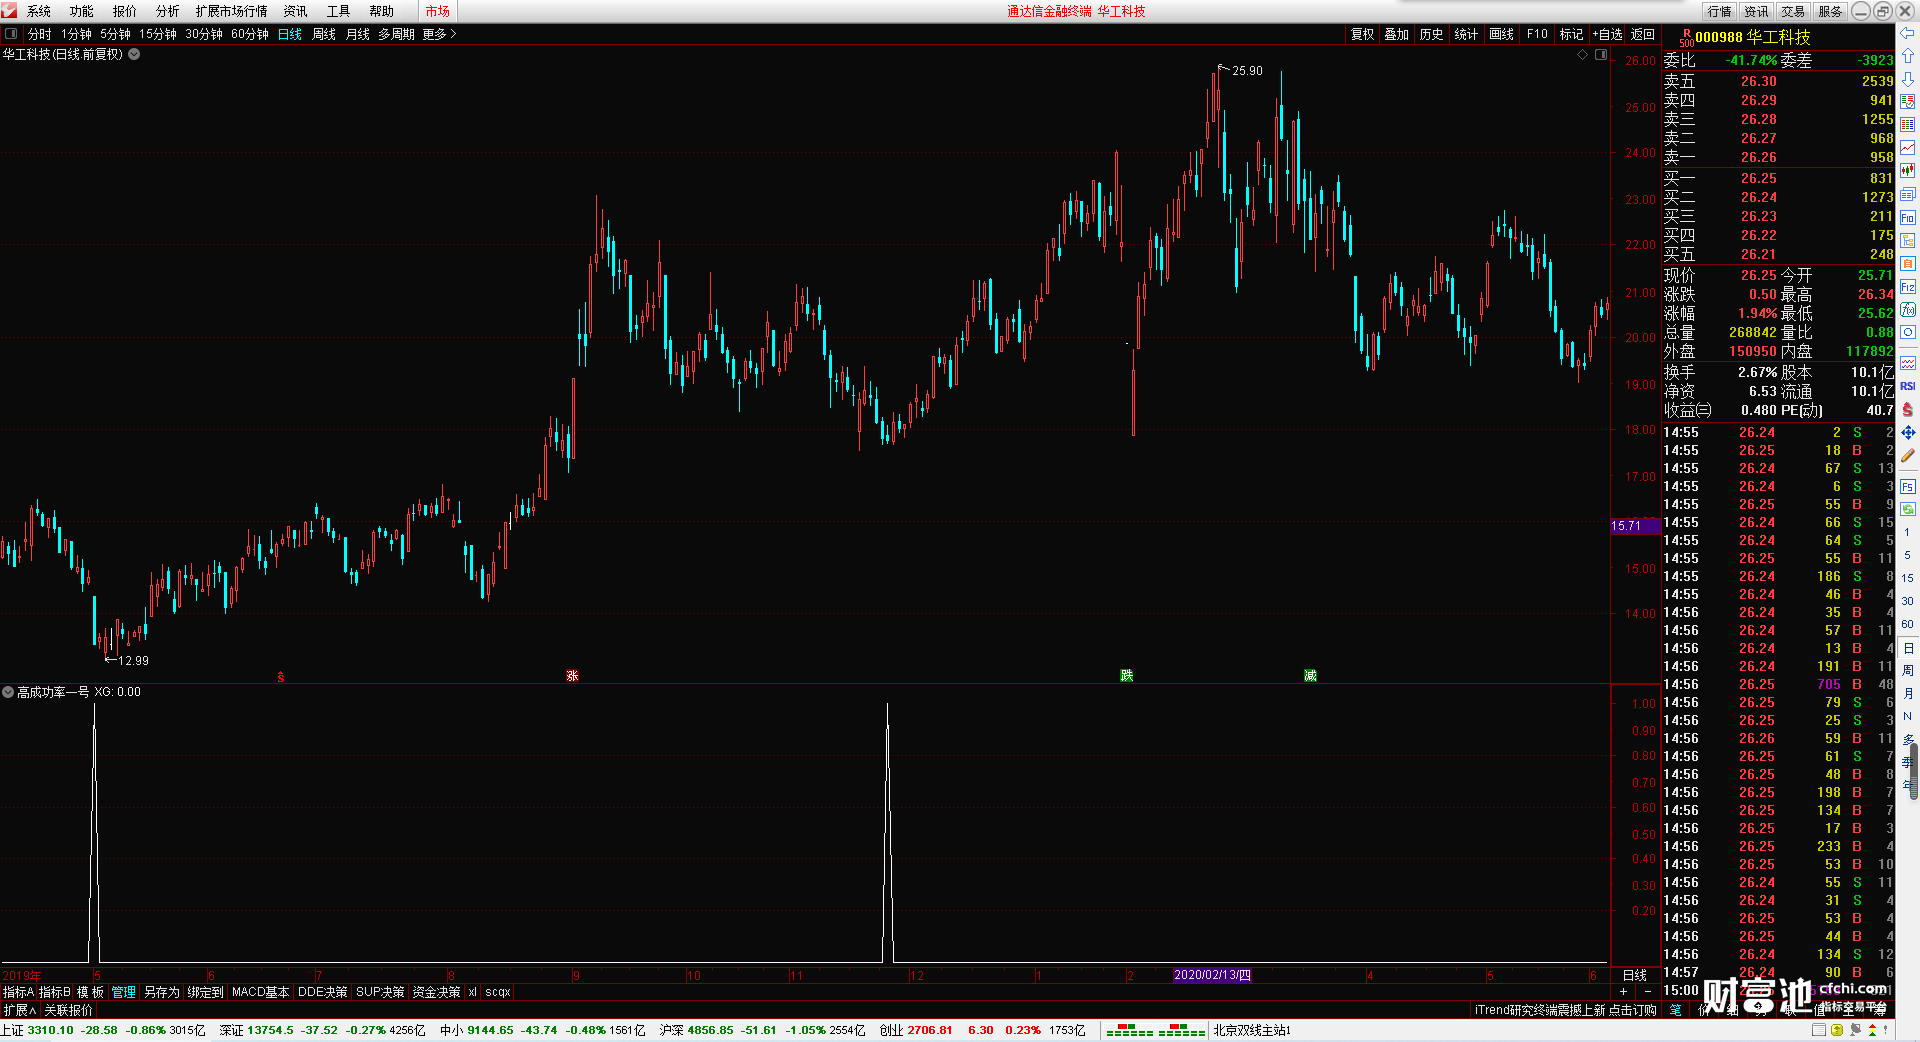Toggle the panel layout icon before 分时

click(11, 33)
